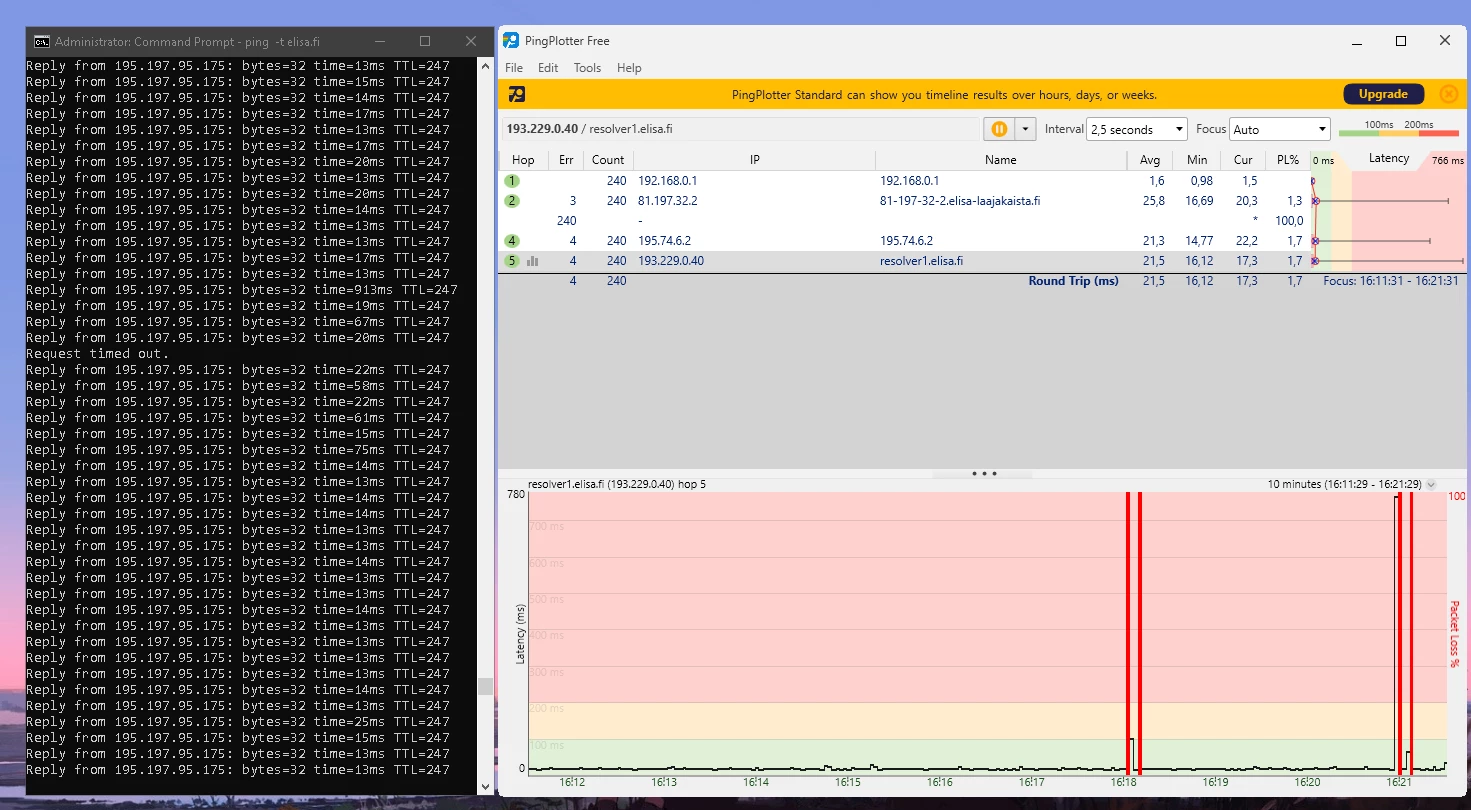The height and width of the screenshot is (810, 1471).
Task: Click the target address field 193.229.0.40
Action: 740,129
